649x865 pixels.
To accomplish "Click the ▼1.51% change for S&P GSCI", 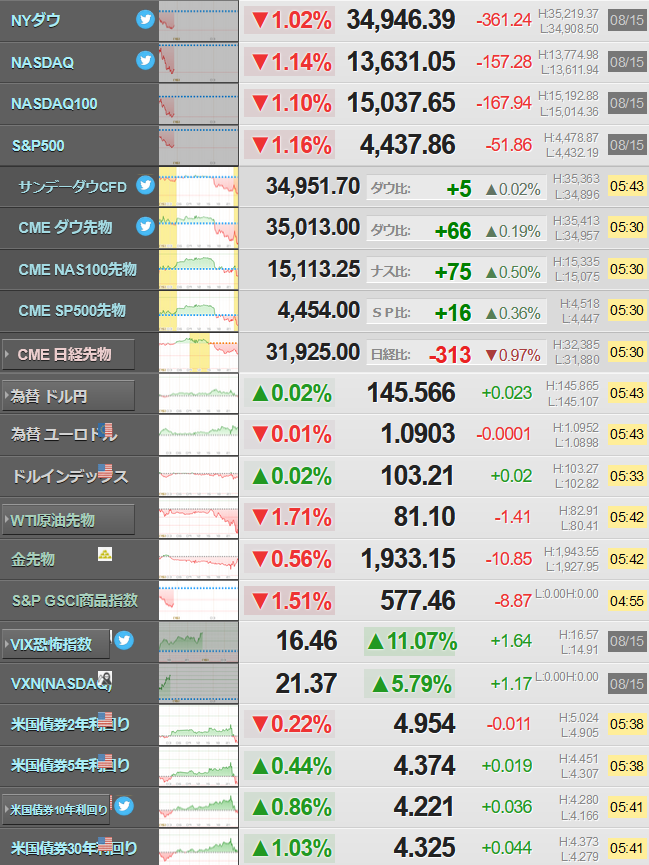I will tap(290, 601).
